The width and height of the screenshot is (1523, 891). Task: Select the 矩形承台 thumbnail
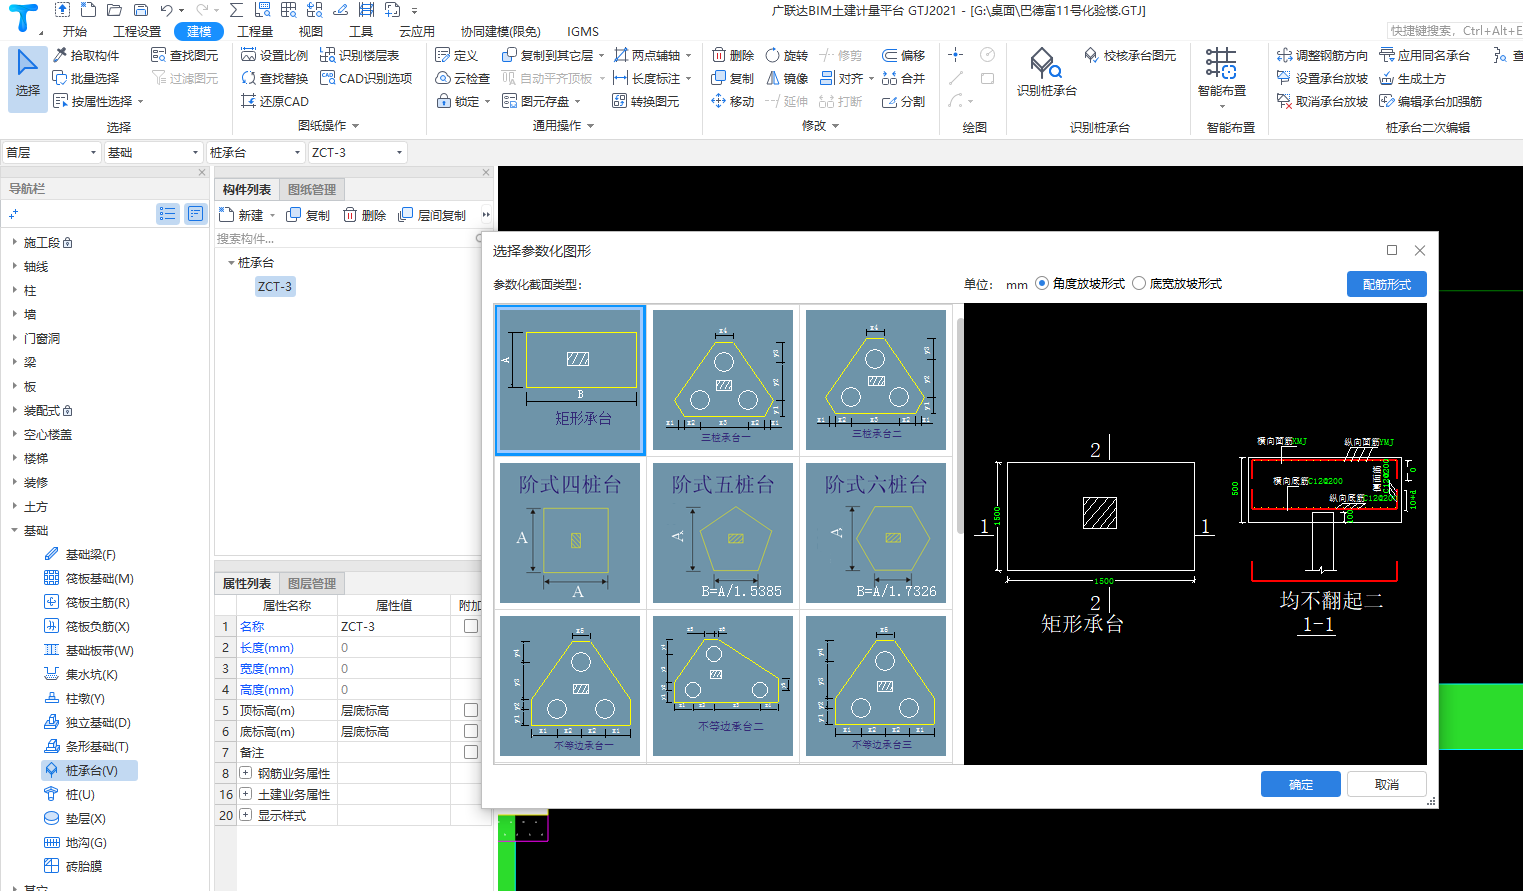click(570, 380)
